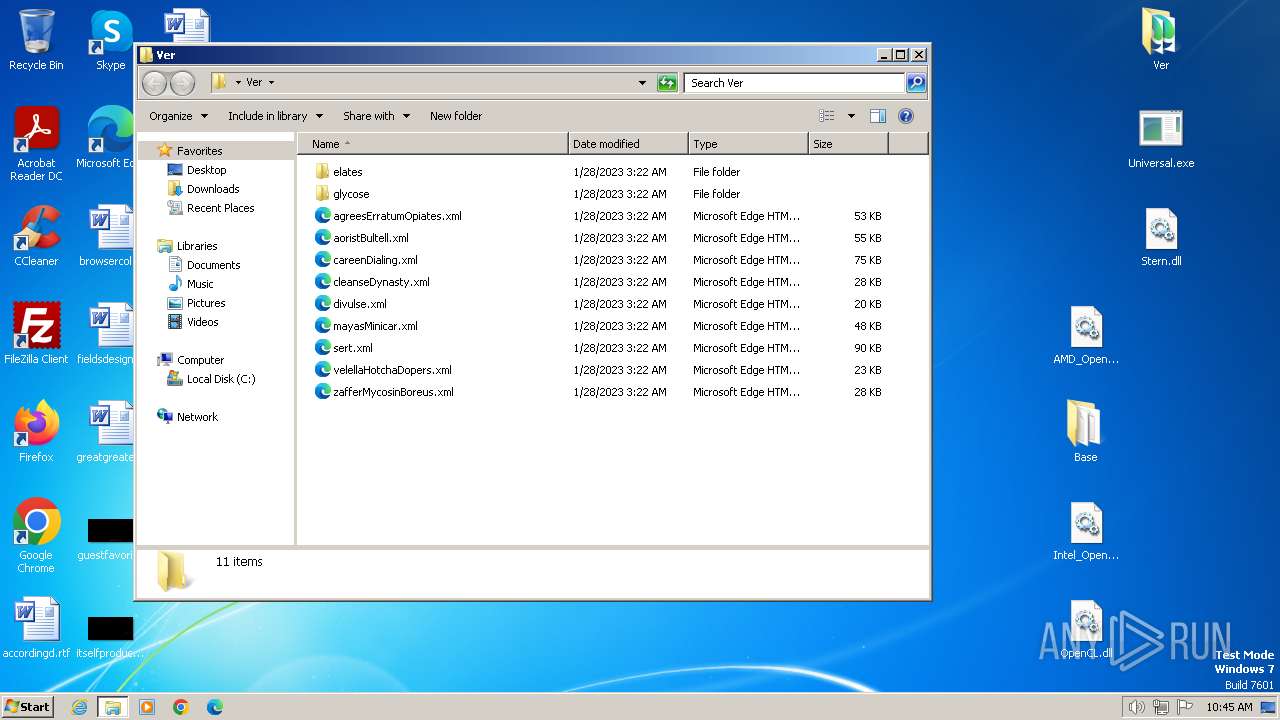Image resolution: width=1280 pixels, height=720 pixels.
Task: Select Music library
Action: [200, 284]
